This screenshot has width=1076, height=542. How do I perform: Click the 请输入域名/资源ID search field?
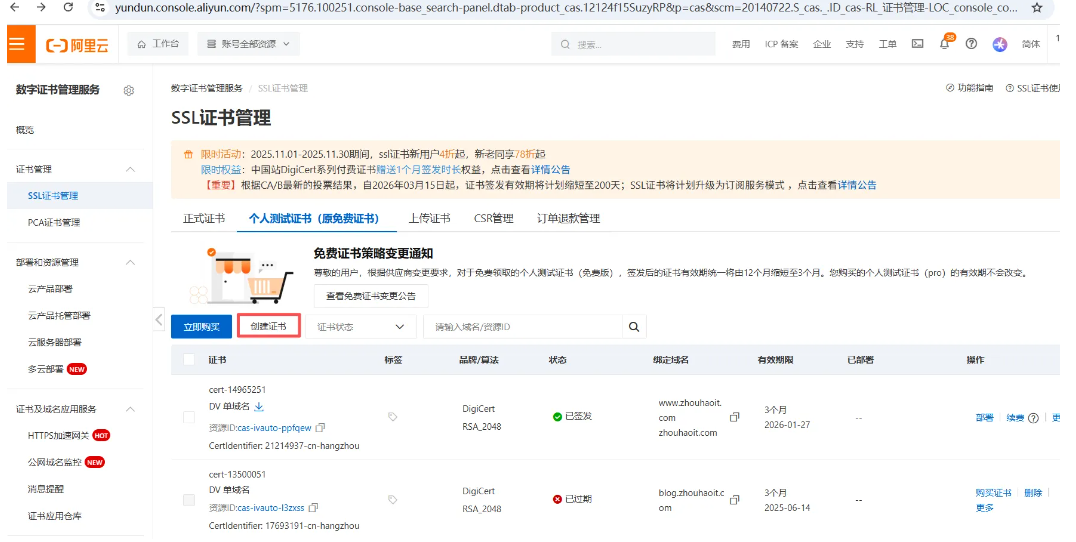click(520, 327)
